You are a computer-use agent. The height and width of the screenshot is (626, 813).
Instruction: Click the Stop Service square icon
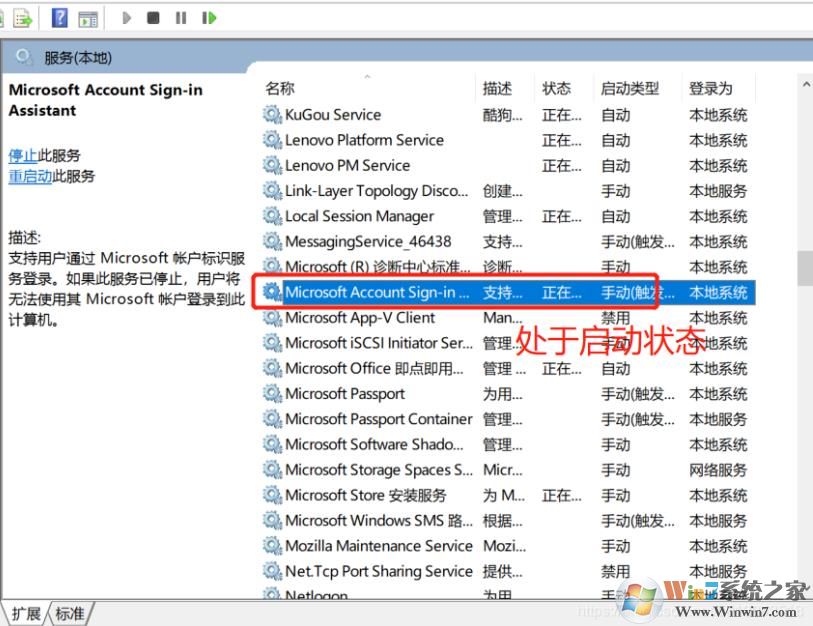pyautogui.click(x=153, y=18)
